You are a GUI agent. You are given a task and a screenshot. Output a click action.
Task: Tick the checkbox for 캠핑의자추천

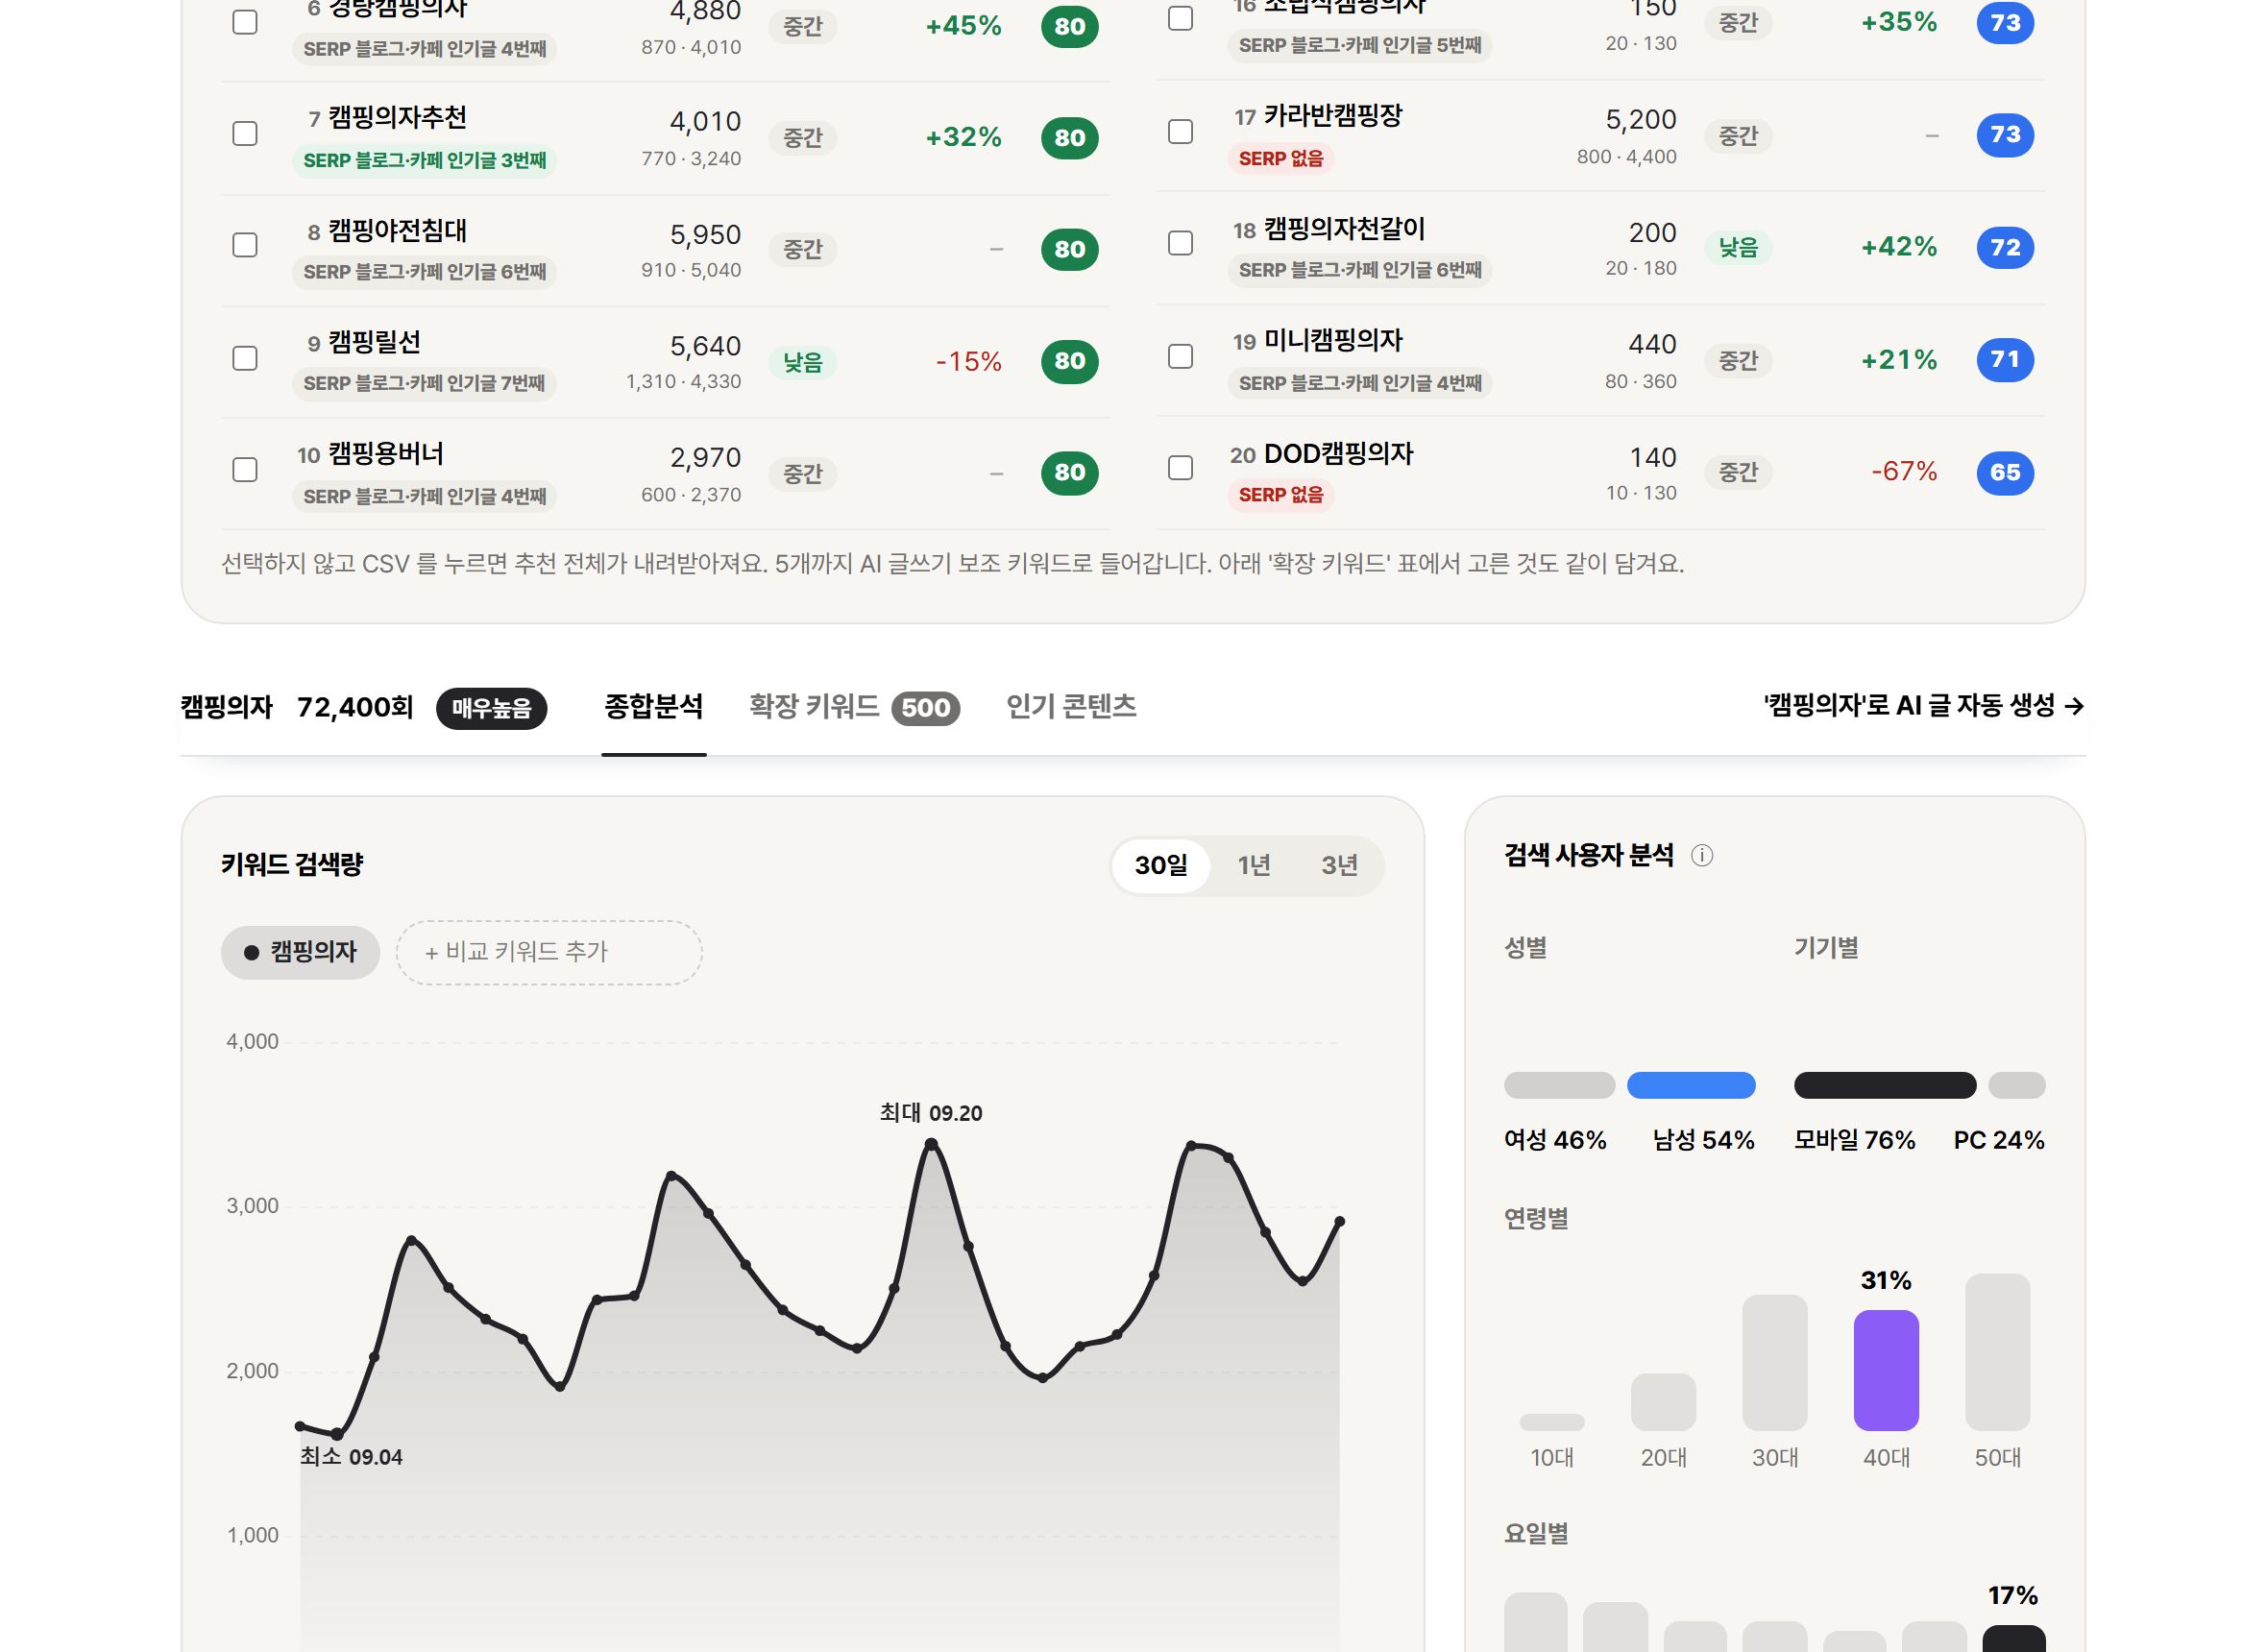click(245, 134)
